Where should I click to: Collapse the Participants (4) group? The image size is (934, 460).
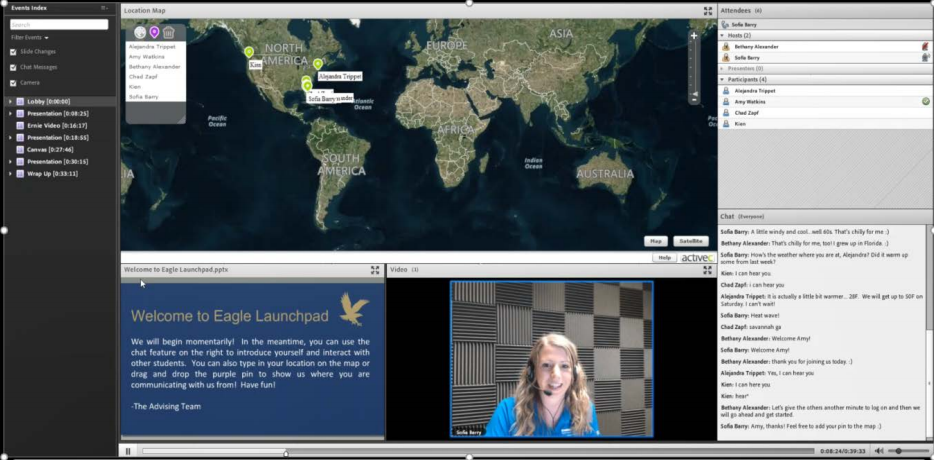point(723,79)
